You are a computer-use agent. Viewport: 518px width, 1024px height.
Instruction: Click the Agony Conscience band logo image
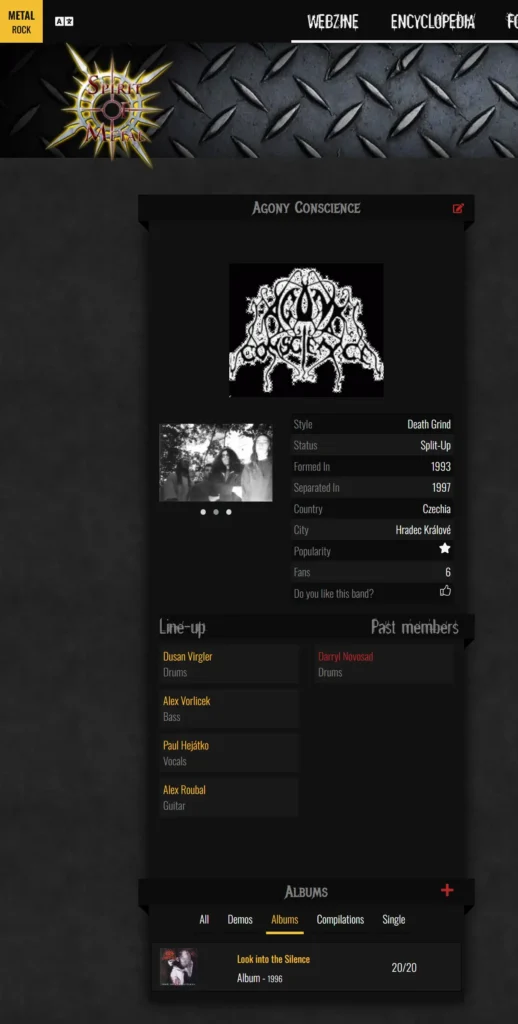(x=306, y=330)
